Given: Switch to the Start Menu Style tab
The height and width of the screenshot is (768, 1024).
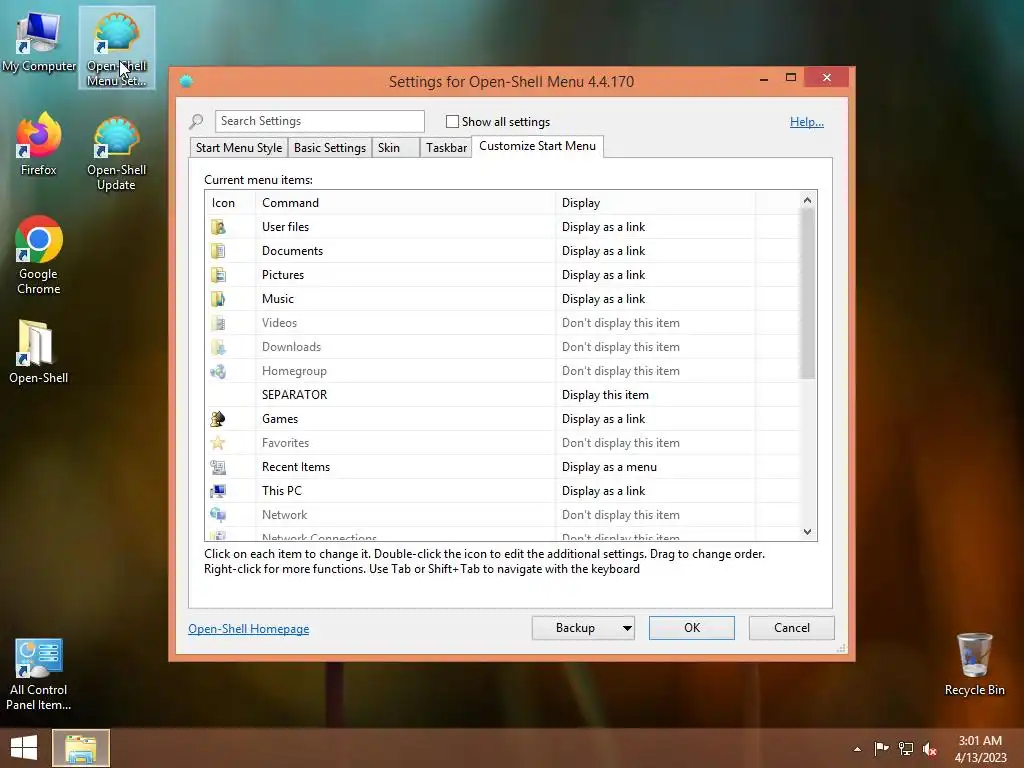Looking at the screenshot, I should (x=239, y=148).
